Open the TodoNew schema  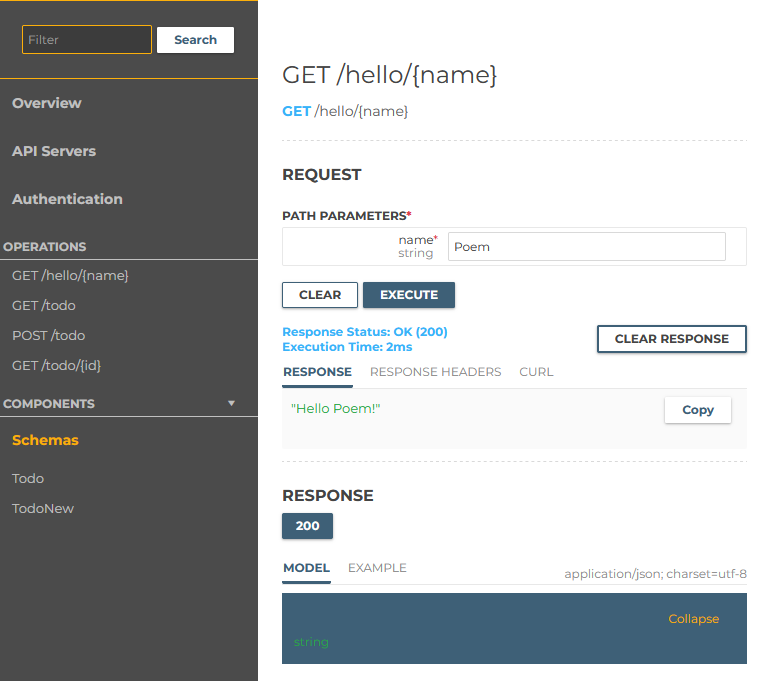coord(43,508)
